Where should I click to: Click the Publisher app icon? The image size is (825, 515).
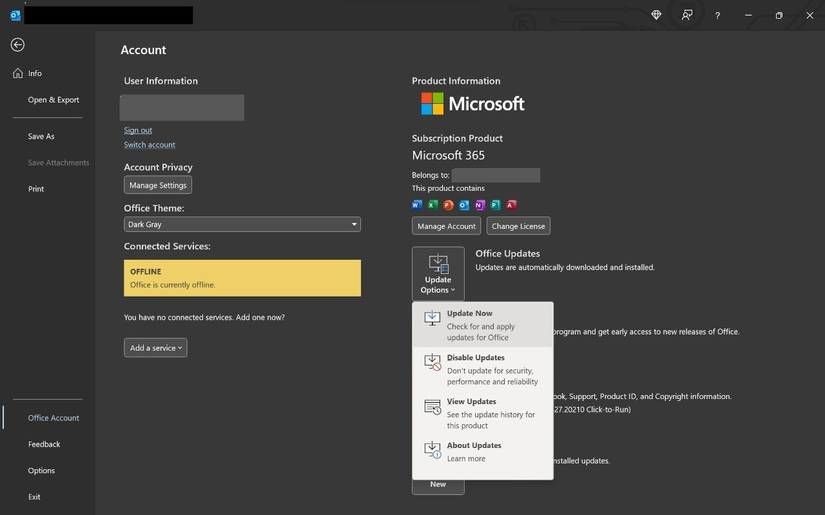pos(495,205)
